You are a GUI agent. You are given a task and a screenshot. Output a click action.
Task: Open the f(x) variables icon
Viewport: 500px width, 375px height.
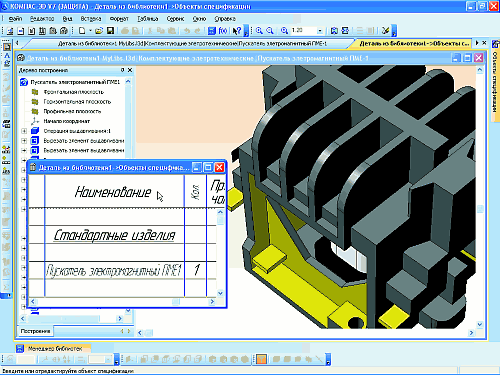223,31
